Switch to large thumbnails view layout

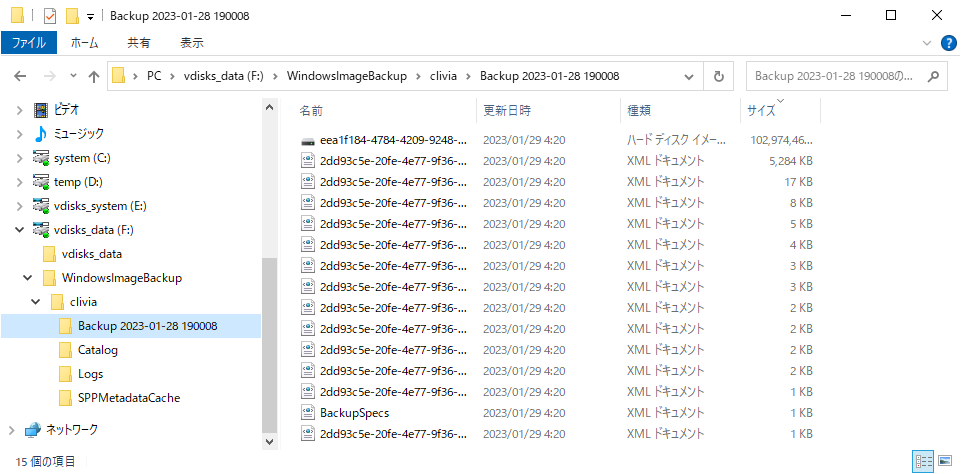point(944,461)
